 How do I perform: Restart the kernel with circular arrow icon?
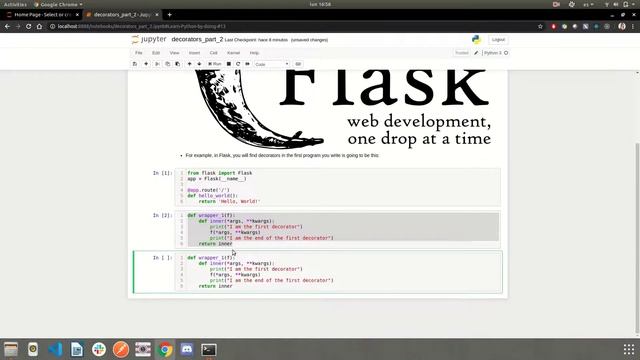point(238,64)
